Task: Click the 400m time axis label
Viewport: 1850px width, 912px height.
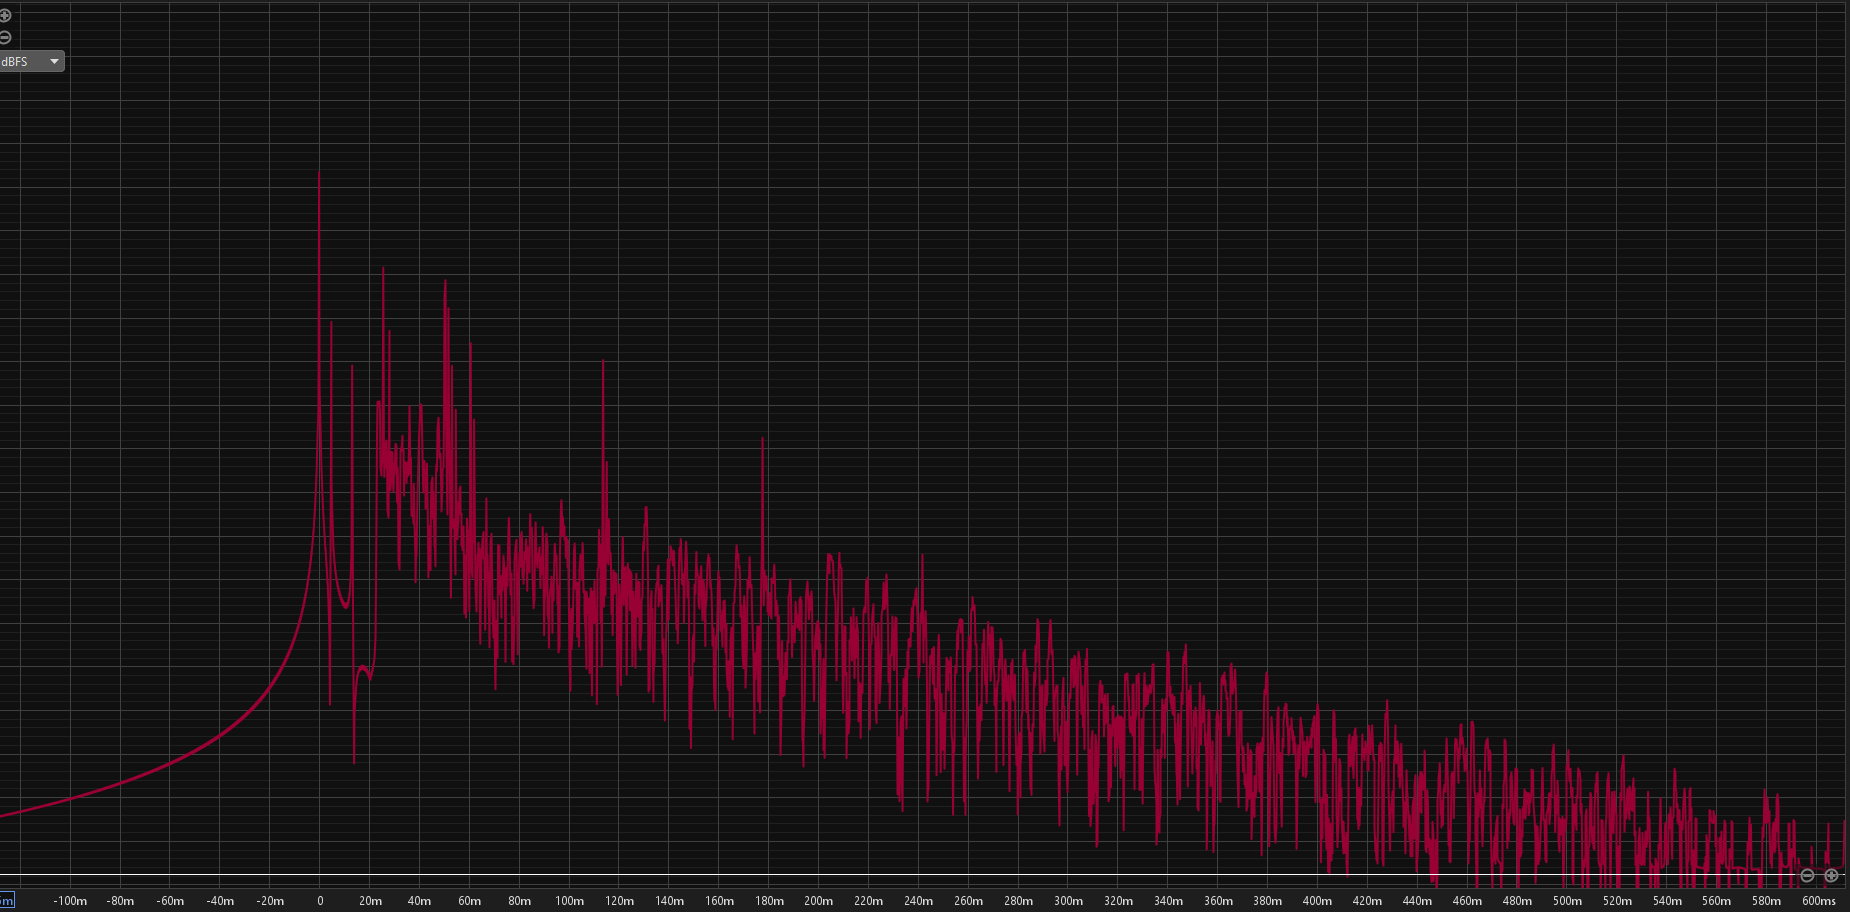Action: pos(1318,901)
